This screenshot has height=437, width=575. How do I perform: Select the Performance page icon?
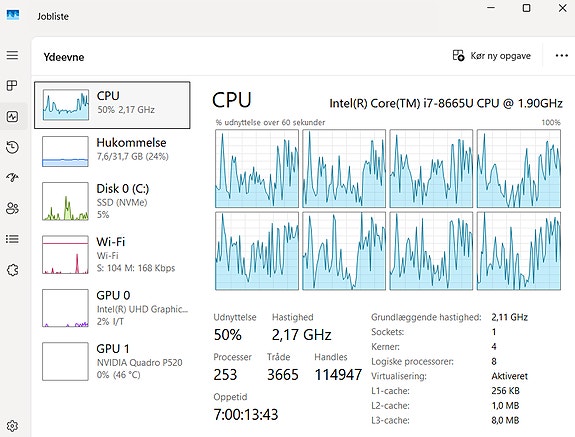[x=12, y=117]
